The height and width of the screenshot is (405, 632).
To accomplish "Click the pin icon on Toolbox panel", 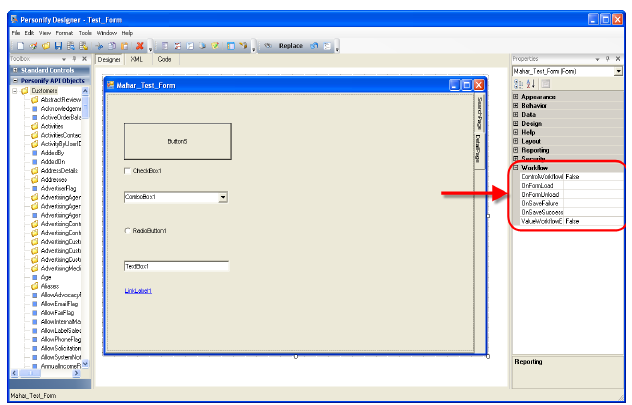I will point(74,59).
